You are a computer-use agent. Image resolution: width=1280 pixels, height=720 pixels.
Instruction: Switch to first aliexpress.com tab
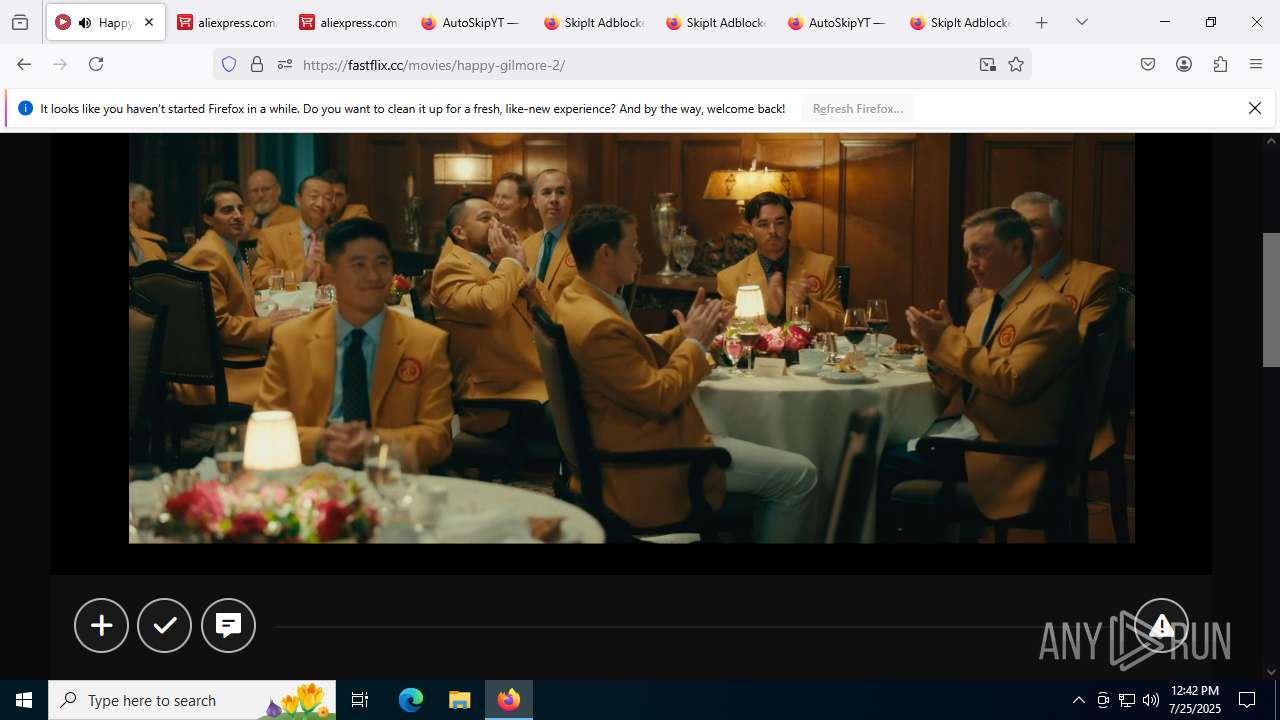(227, 22)
